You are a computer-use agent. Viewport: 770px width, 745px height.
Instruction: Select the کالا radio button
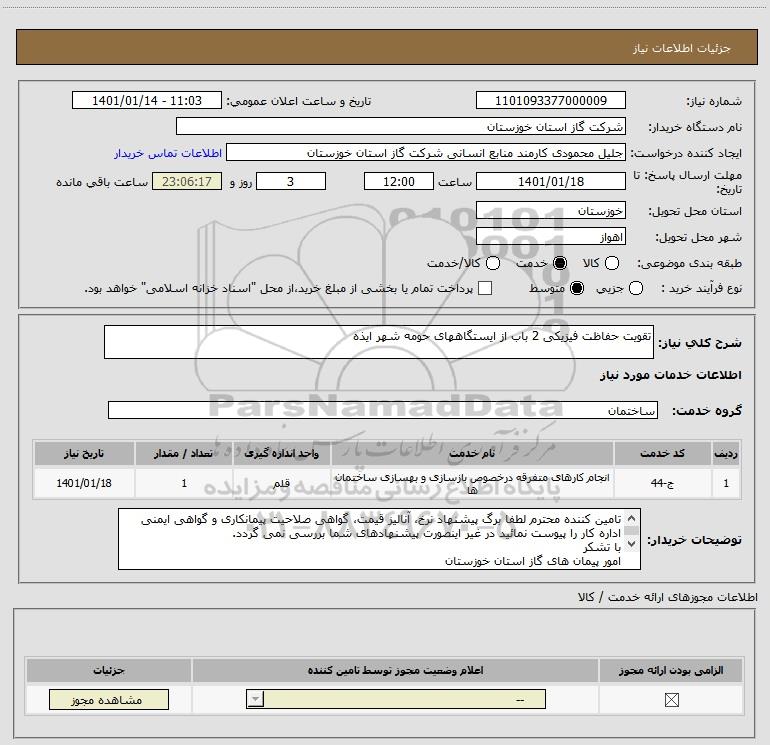611,263
